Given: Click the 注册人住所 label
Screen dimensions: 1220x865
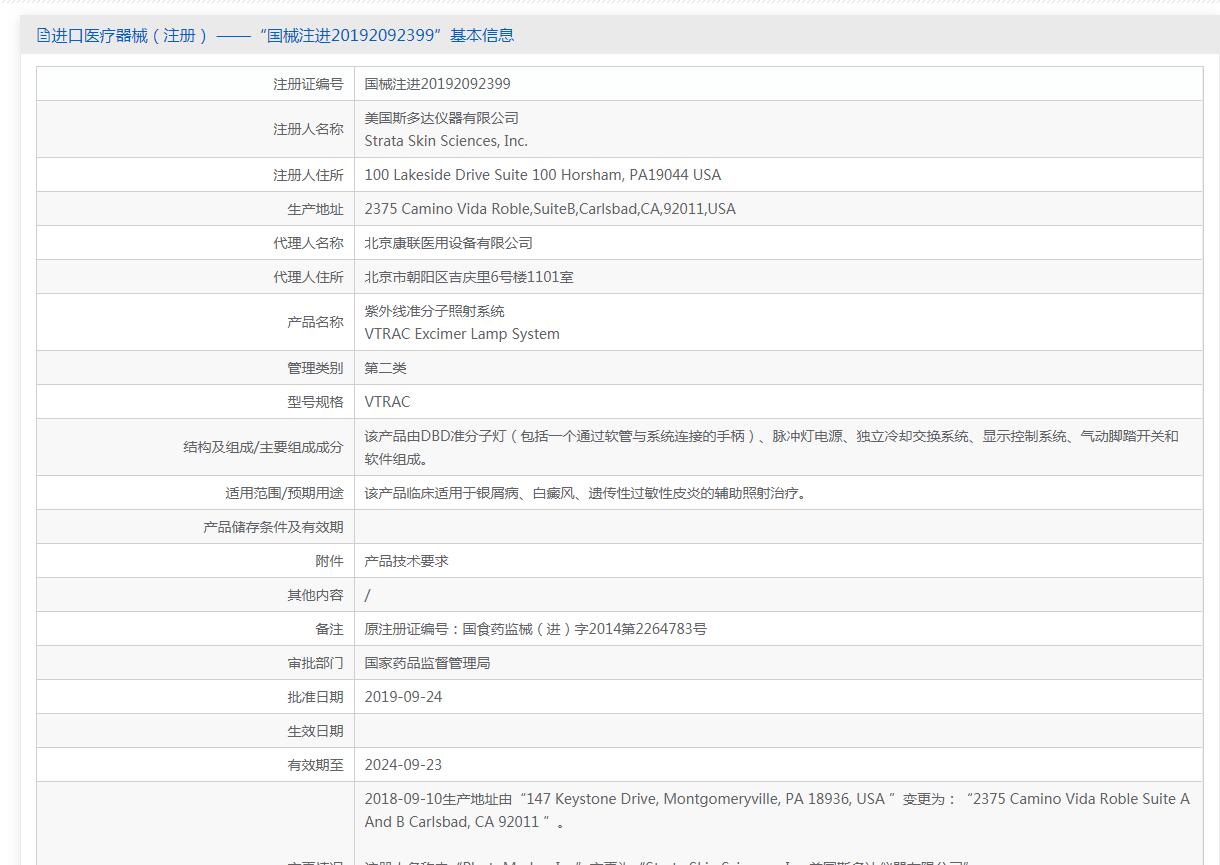Looking at the screenshot, I should [308, 175].
